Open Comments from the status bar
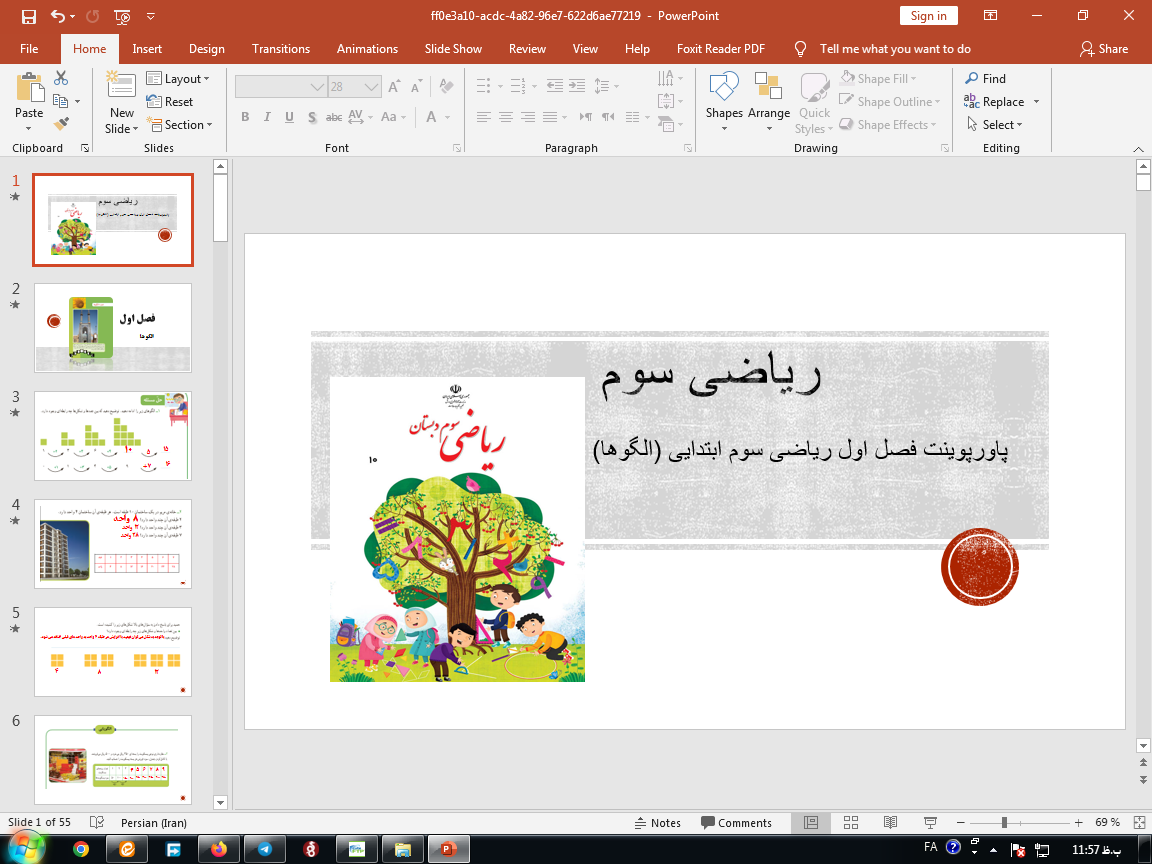The image size is (1152, 864). [x=737, y=822]
